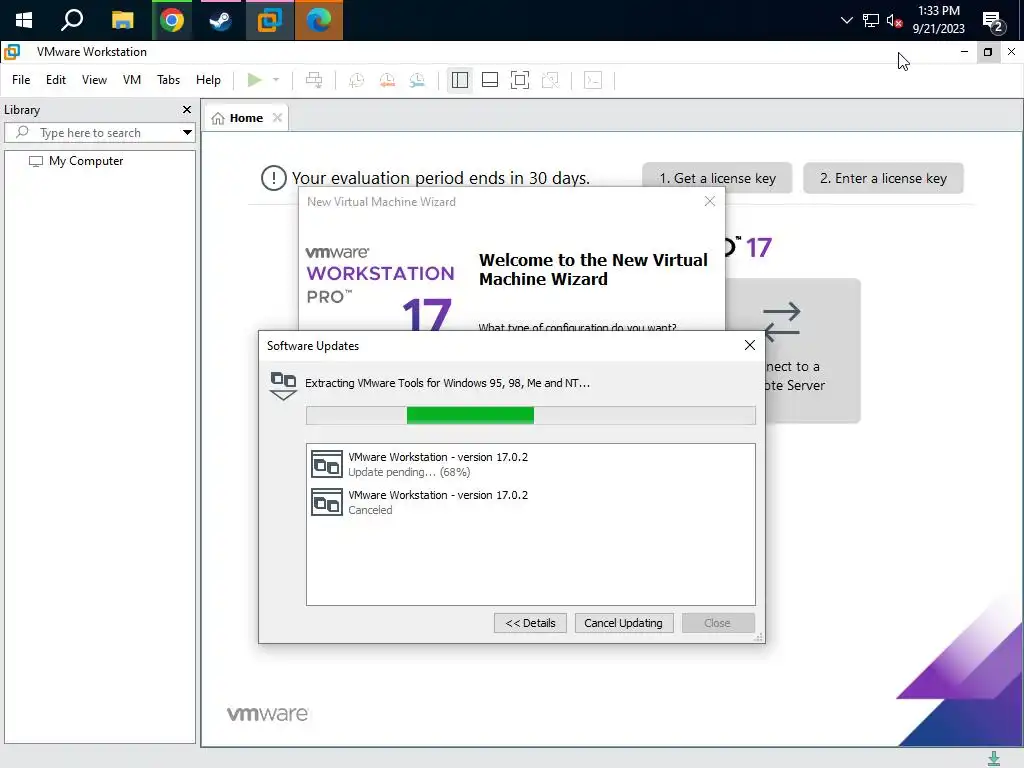Click the Revert to Snapshot toolbar icon
This screenshot has height=768, width=1024.
(x=387, y=80)
